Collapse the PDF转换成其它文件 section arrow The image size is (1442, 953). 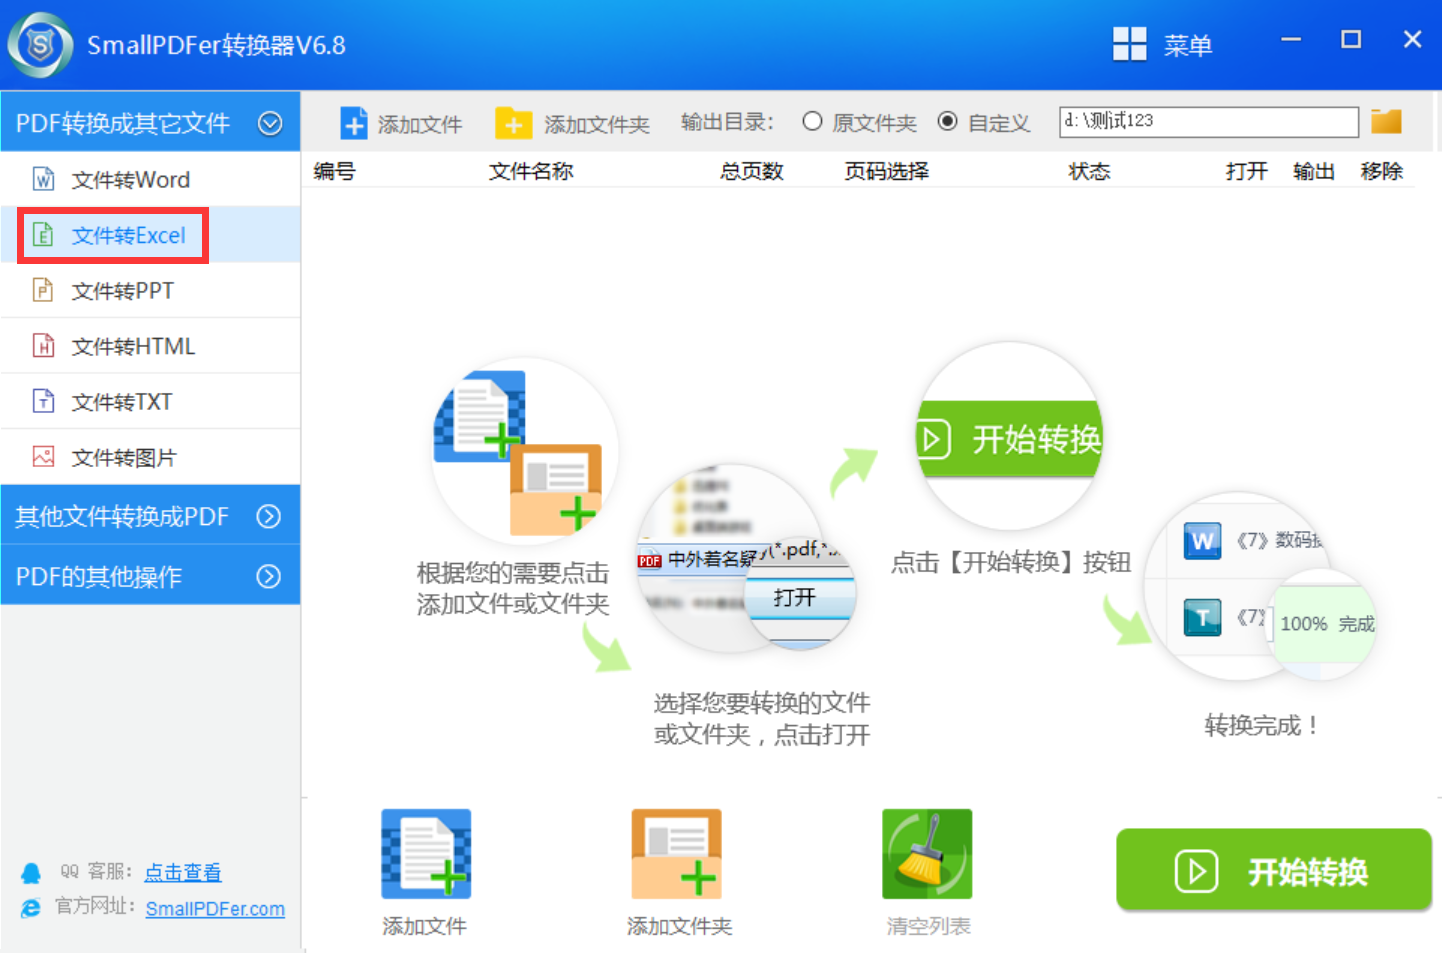point(270,123)
